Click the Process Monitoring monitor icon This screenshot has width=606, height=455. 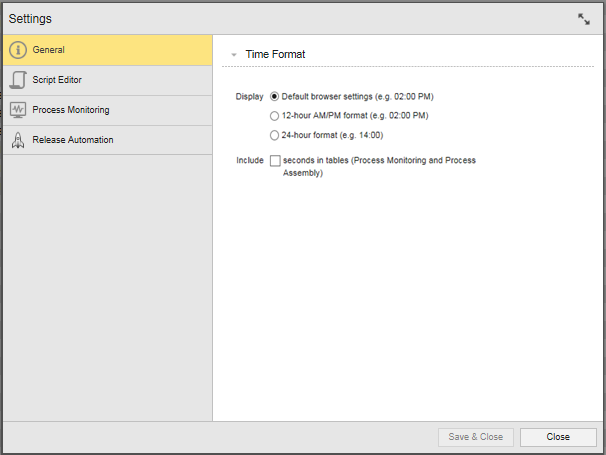[x=18, y=110]
